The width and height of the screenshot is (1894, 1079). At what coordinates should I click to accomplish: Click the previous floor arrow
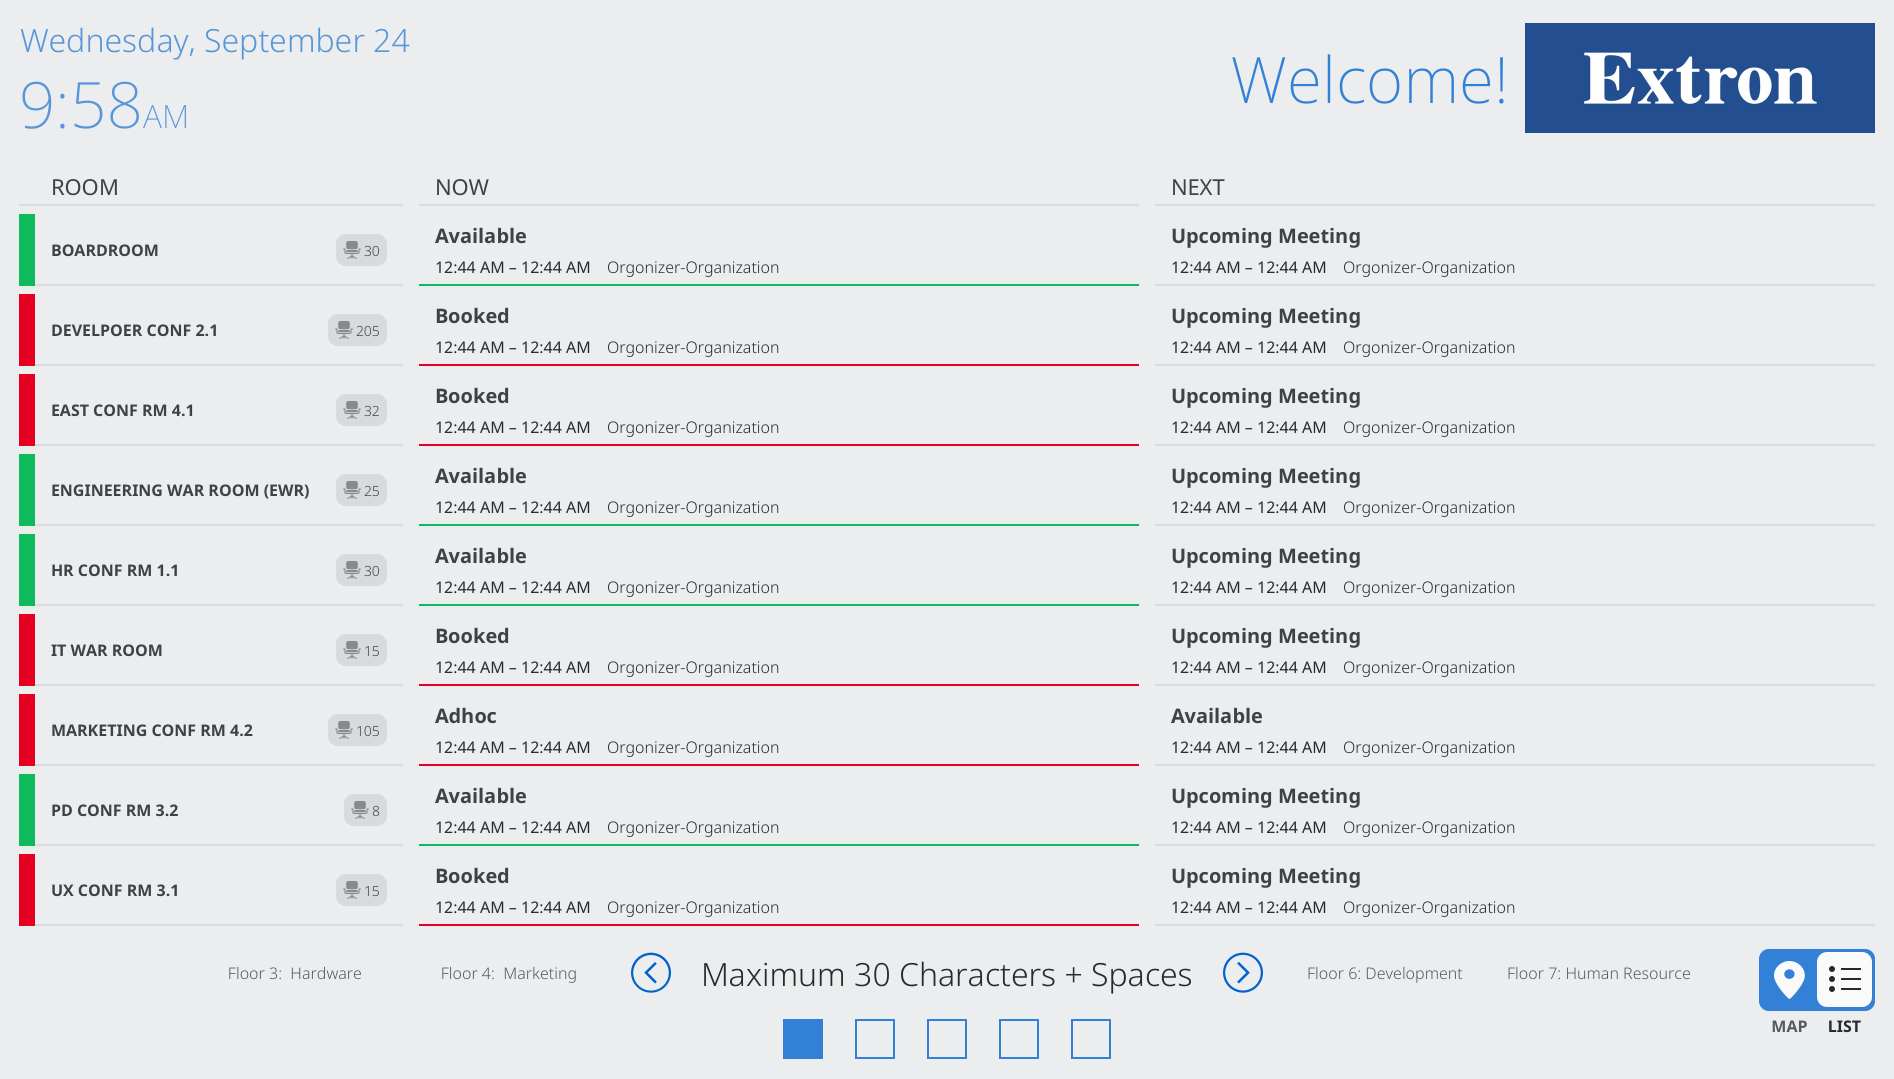[x=651, y=973]
